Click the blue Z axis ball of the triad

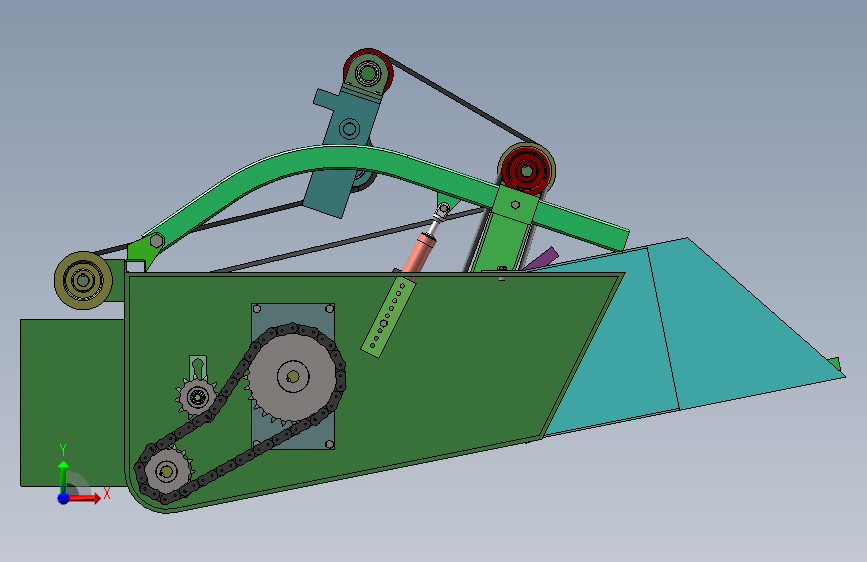[63, 498]
